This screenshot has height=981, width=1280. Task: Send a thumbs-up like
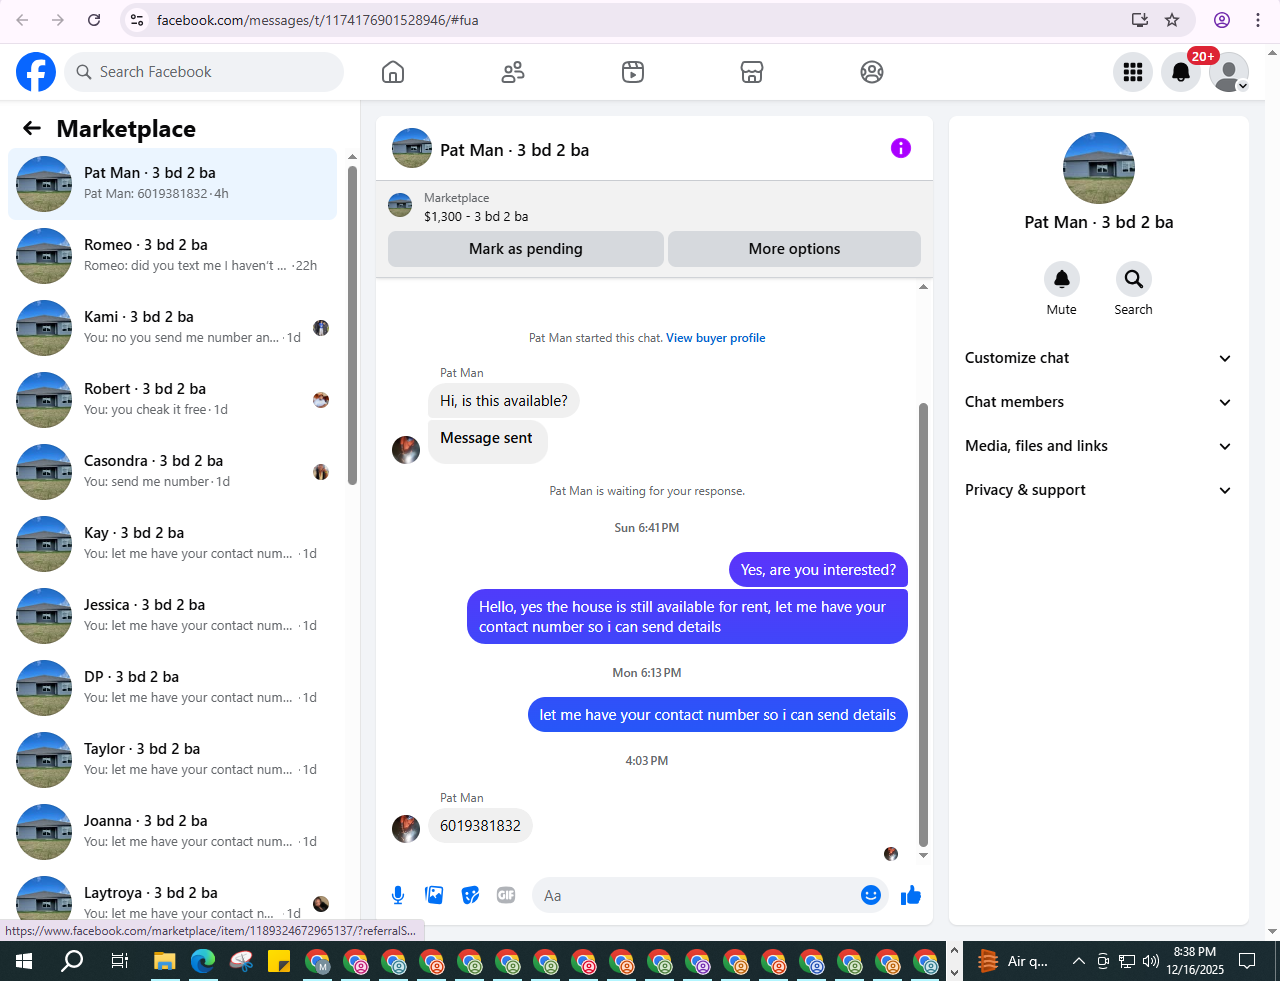(910, 895)
